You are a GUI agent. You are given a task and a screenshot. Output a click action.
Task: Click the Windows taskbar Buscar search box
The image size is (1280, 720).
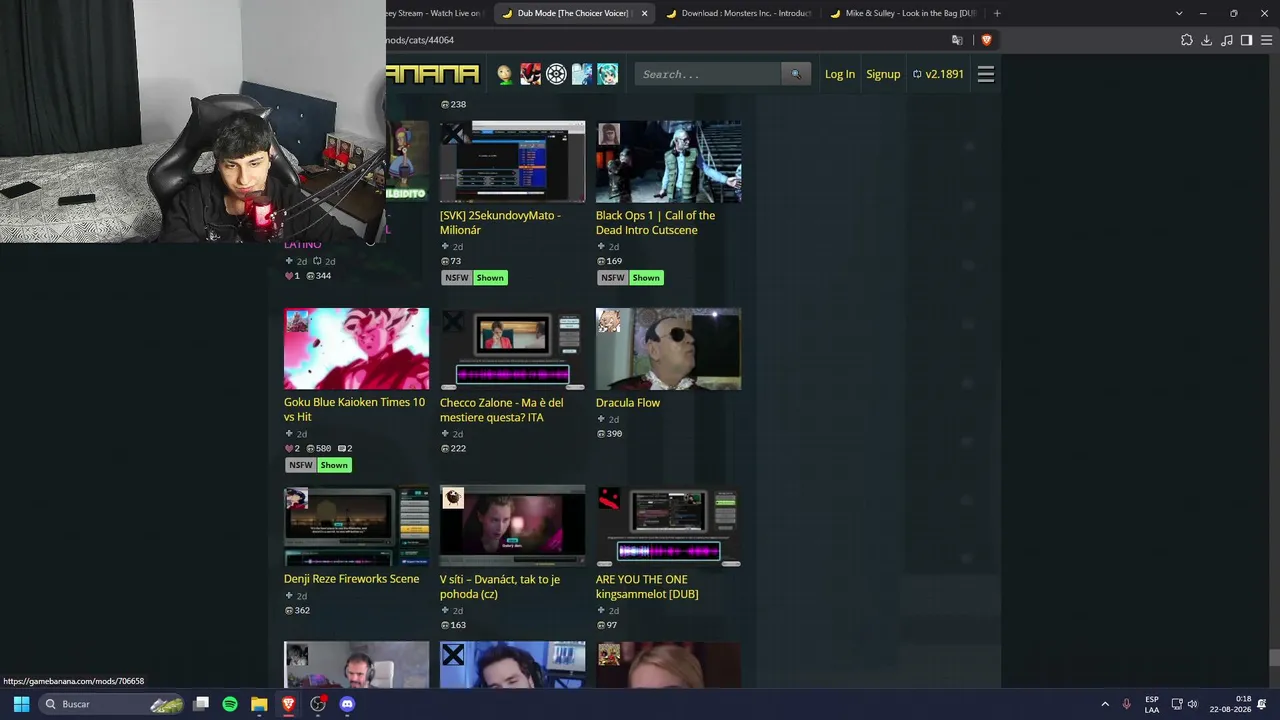pos(113,704)
